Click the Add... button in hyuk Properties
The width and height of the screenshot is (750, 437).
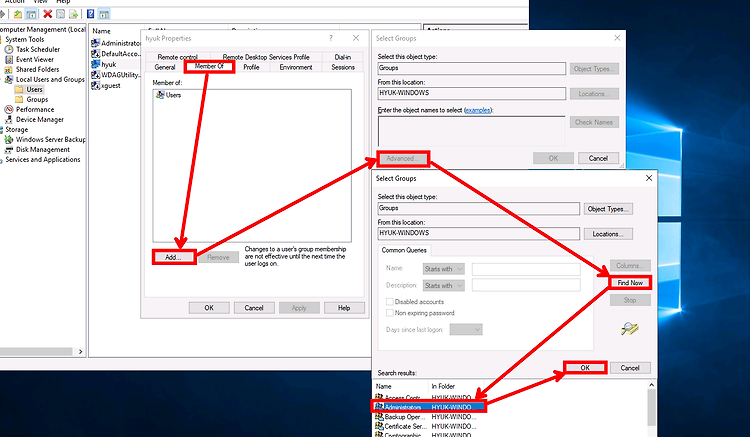173,257
